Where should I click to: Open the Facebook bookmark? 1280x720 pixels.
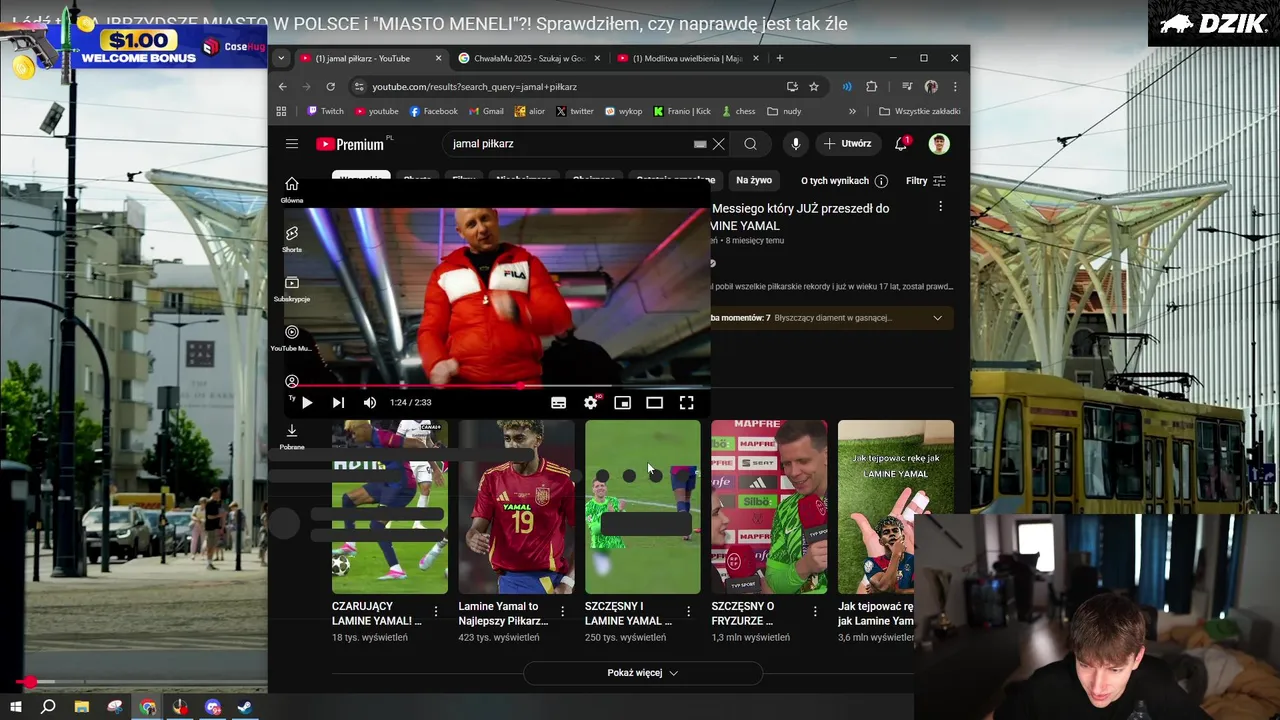pos(434,111)
